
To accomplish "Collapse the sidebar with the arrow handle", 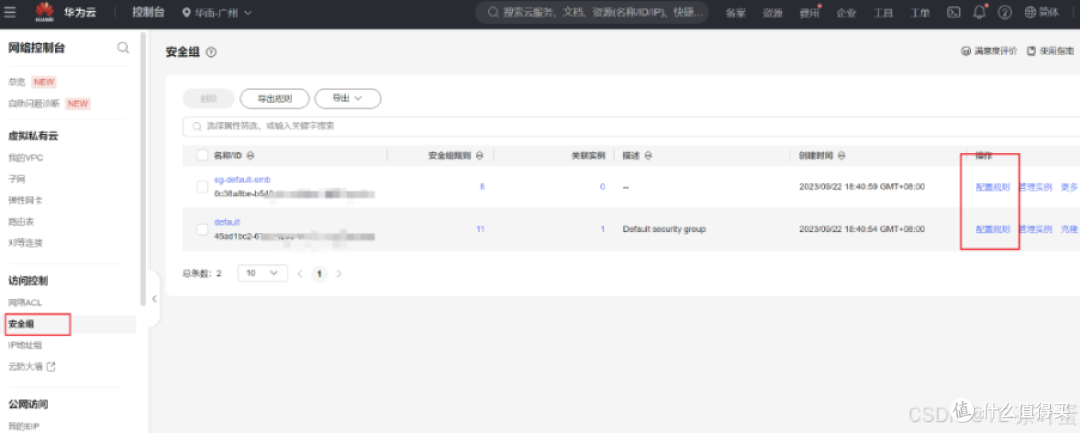I will click(x=154, y=298).
